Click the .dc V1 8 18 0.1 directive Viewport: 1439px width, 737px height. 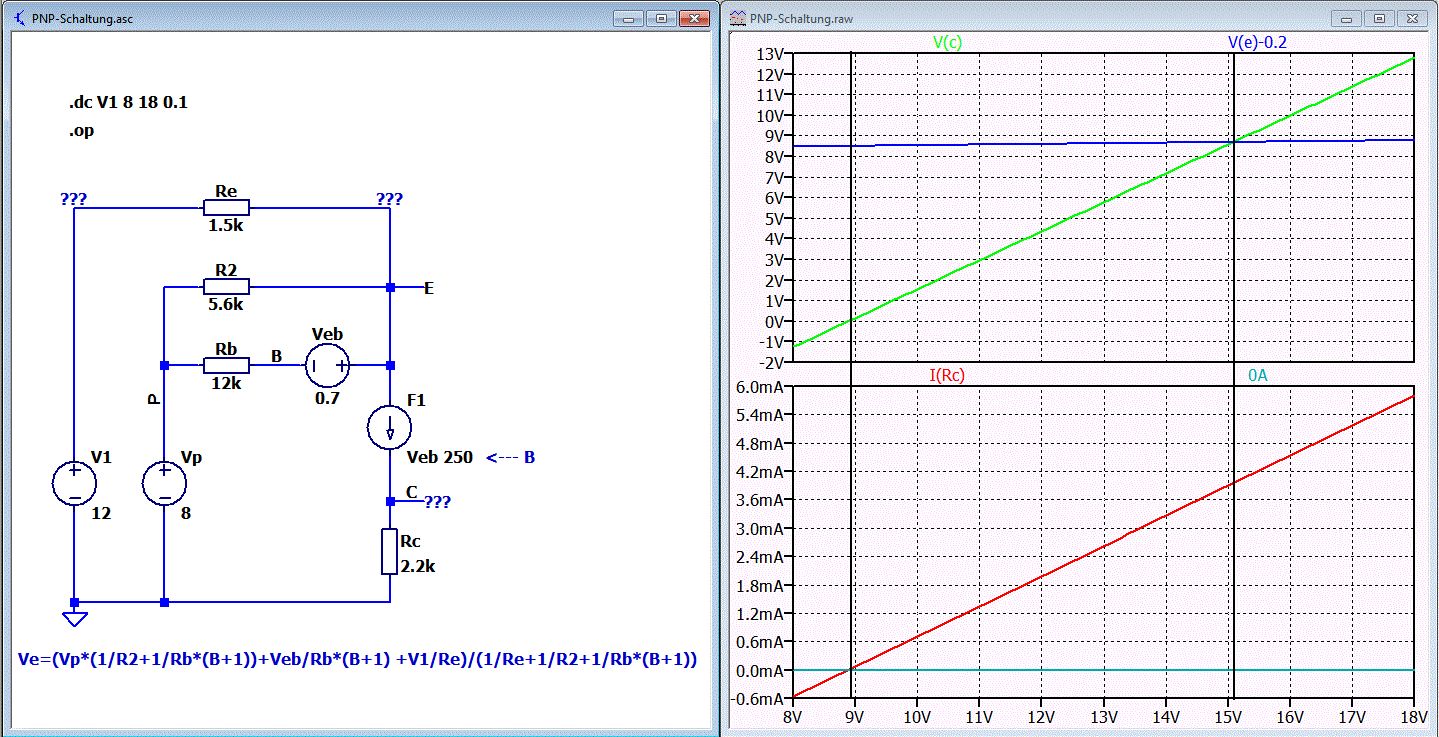(128, 103)
